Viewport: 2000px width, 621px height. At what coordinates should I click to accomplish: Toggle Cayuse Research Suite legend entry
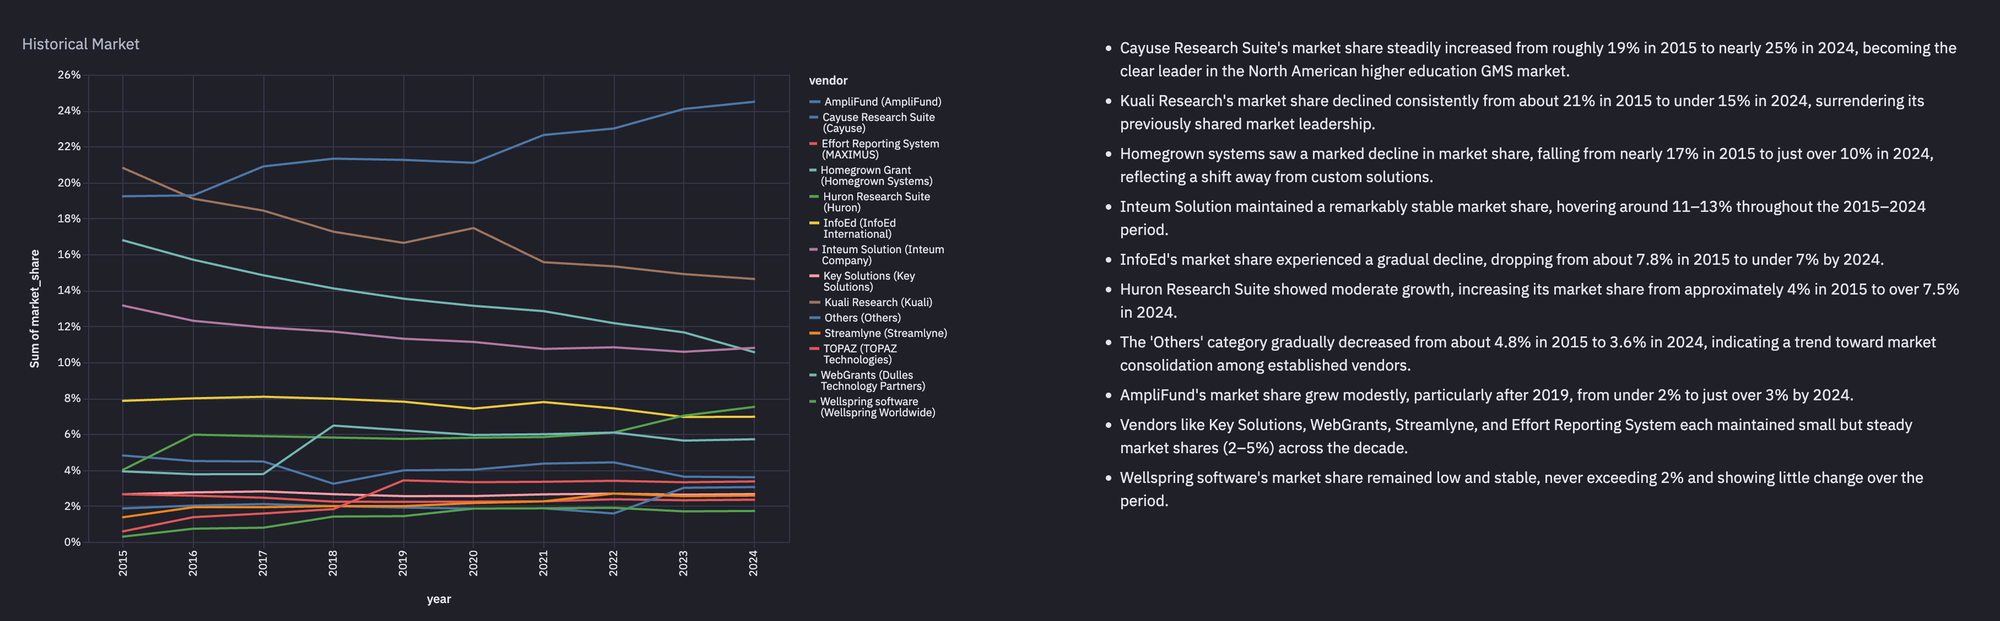pos(873,123)
